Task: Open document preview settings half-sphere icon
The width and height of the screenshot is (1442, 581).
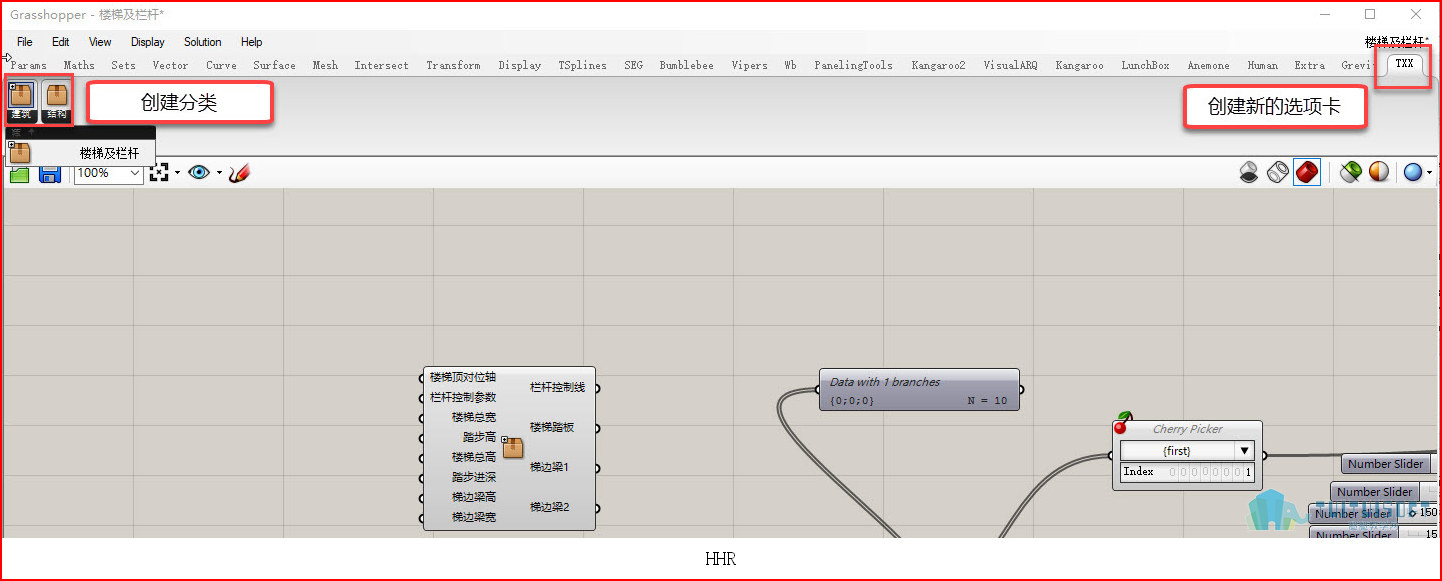Action: [1379, 172]
